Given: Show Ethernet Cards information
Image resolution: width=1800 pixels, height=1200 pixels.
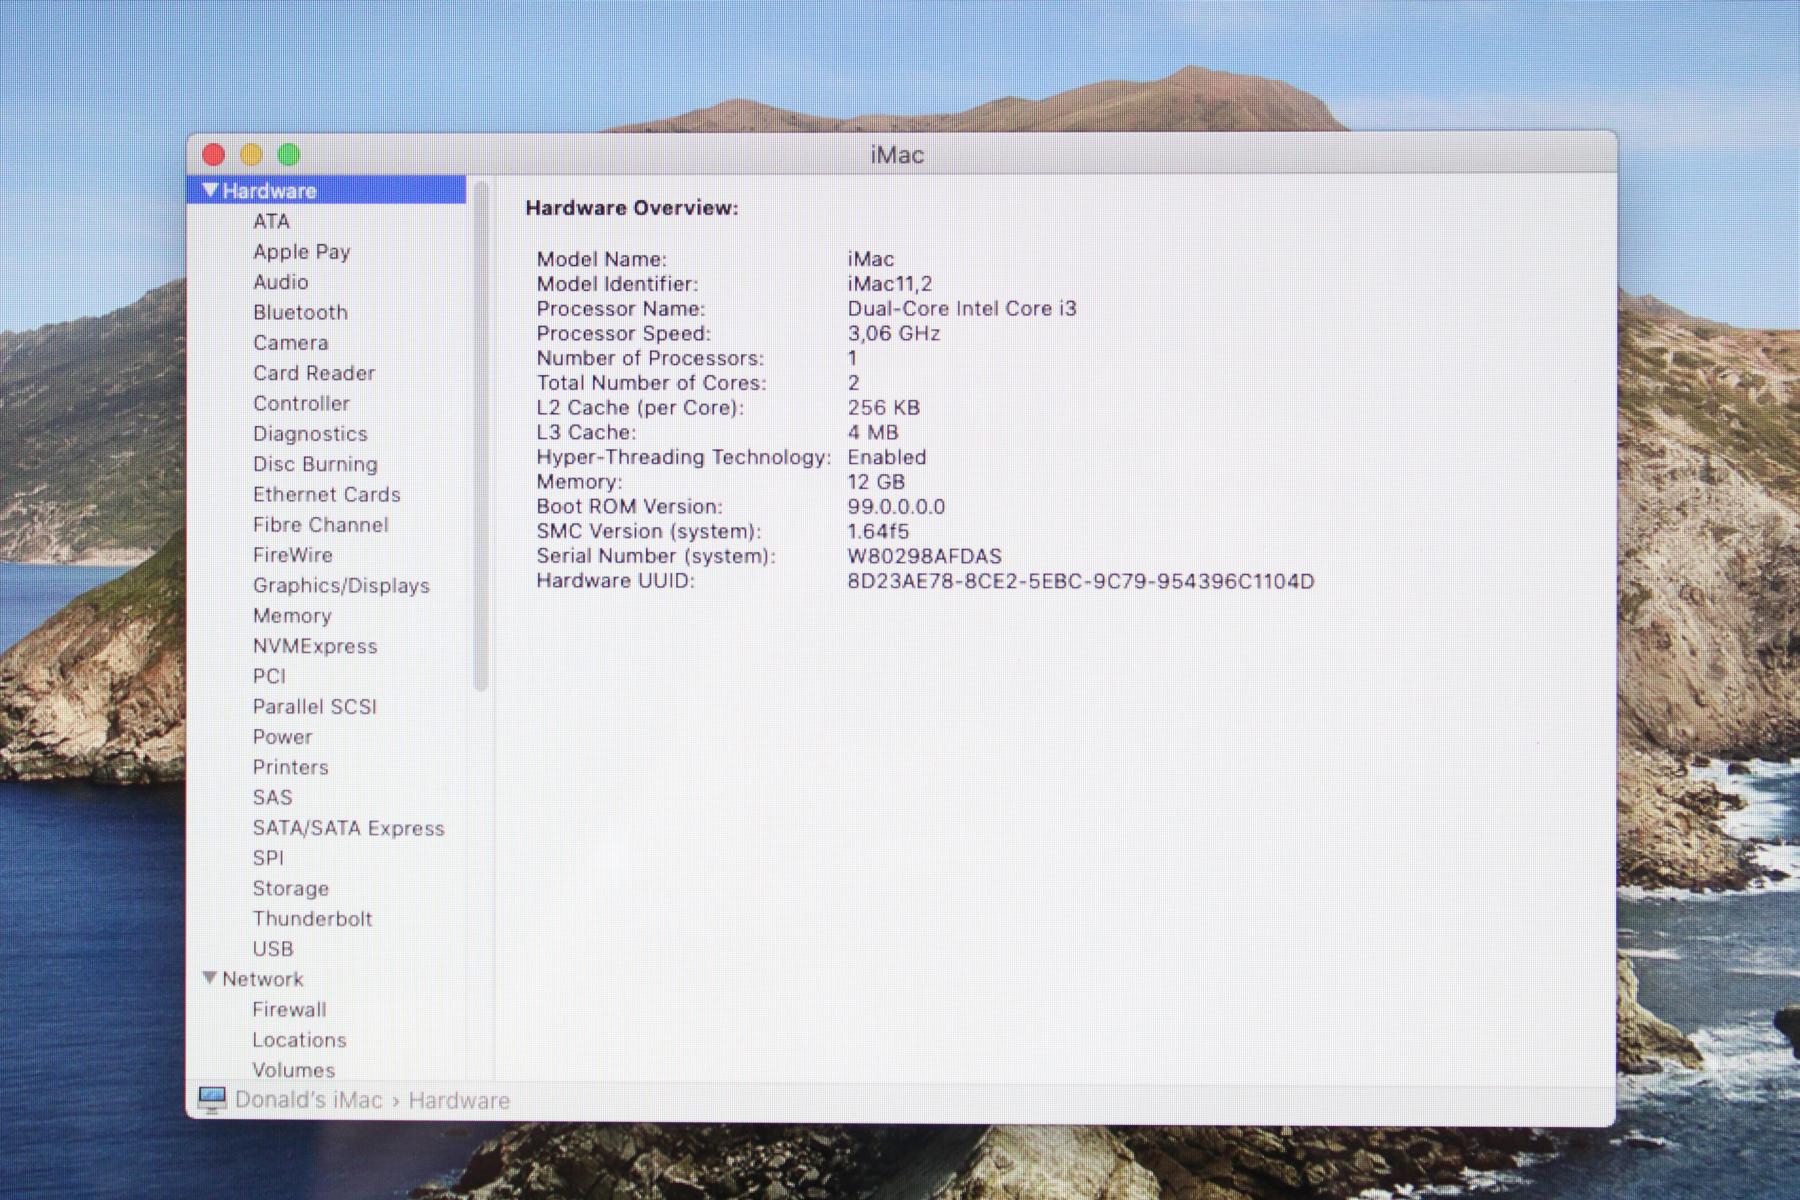Looking at the screenshot, I should 326,494.
